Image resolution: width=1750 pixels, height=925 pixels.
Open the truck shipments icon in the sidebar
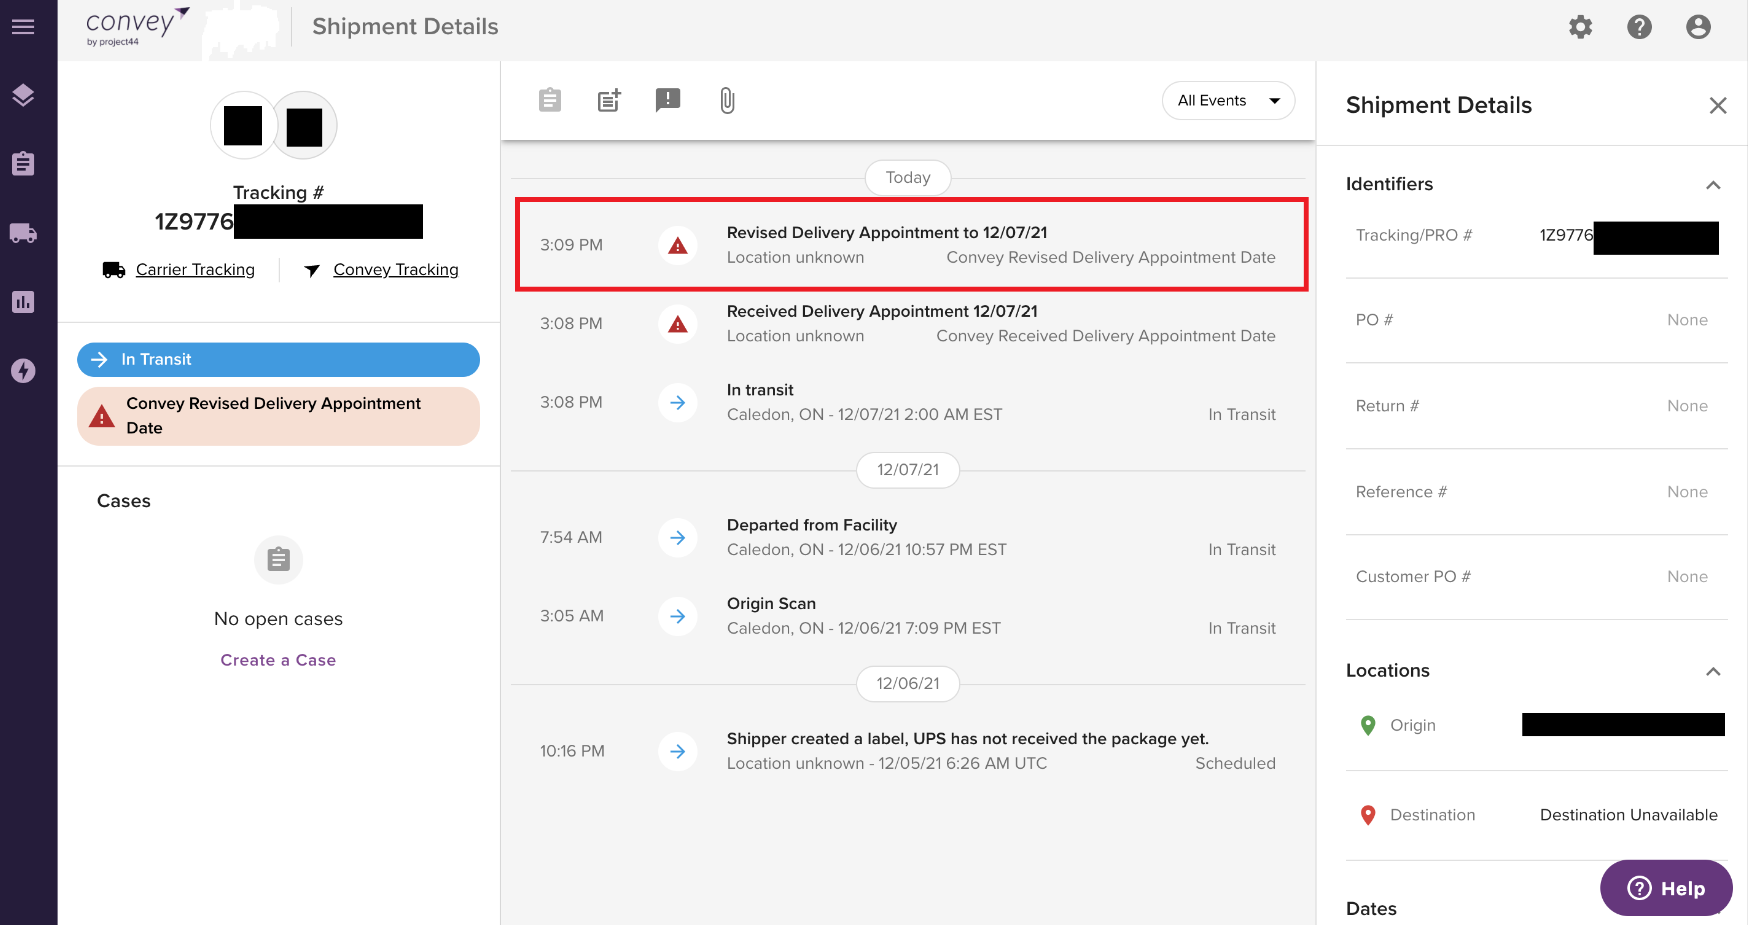coord(23,233)
